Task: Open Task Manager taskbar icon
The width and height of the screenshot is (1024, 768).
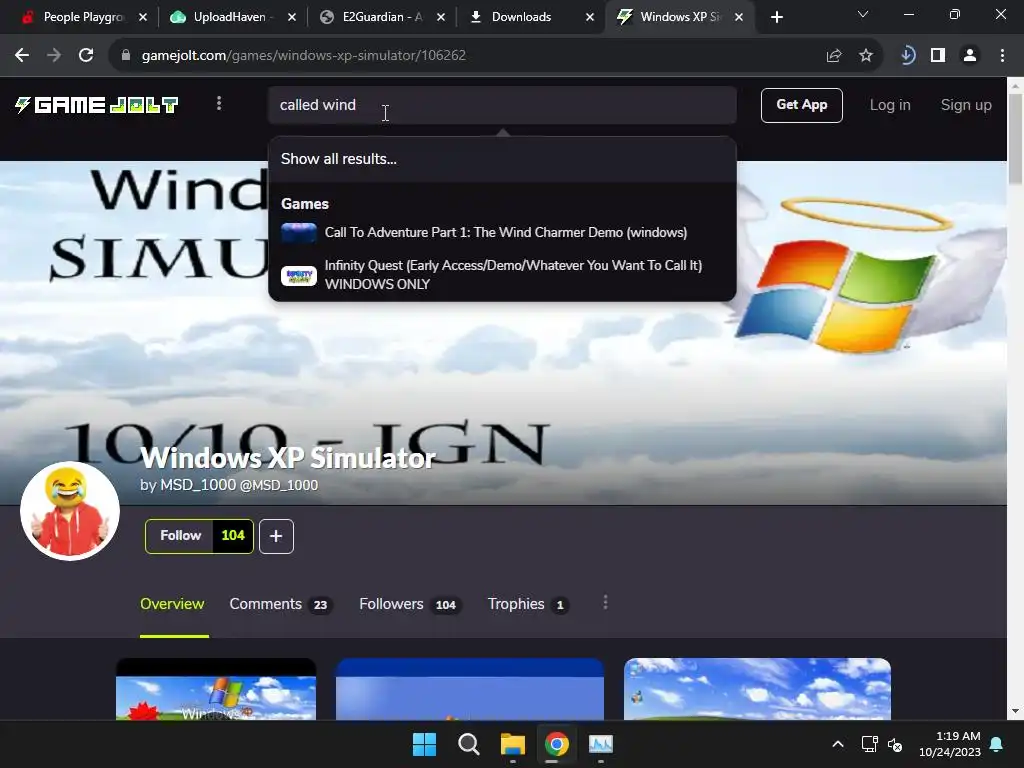Action: [600, 744]
